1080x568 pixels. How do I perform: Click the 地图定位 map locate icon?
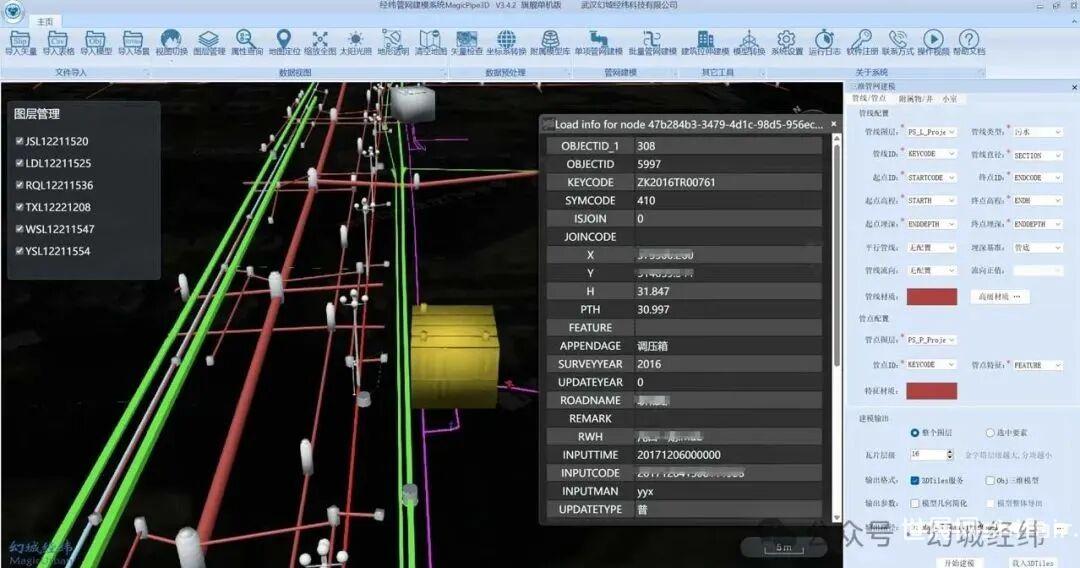coord(284,42)
